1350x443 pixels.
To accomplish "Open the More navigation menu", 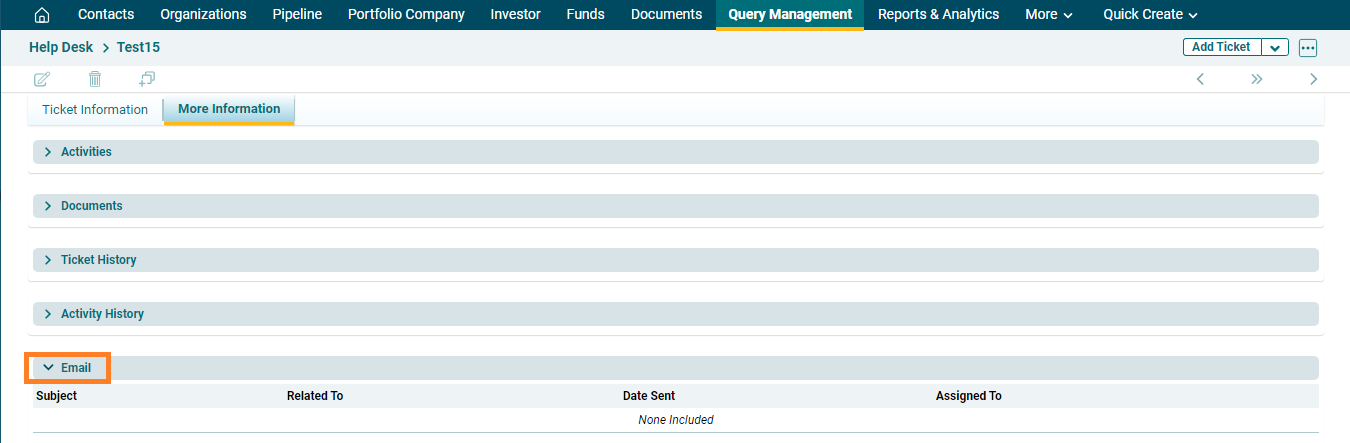I will pyautogui.click(x=1048, y=14).
